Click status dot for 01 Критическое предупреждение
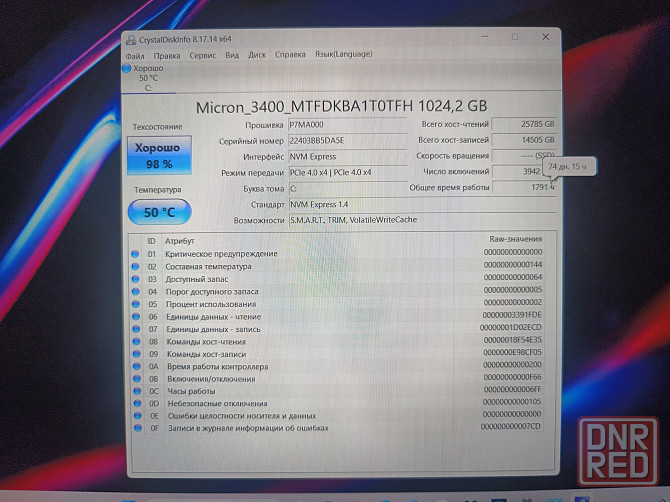This screenshot has height=502, width=670. [x=135, y=254]
